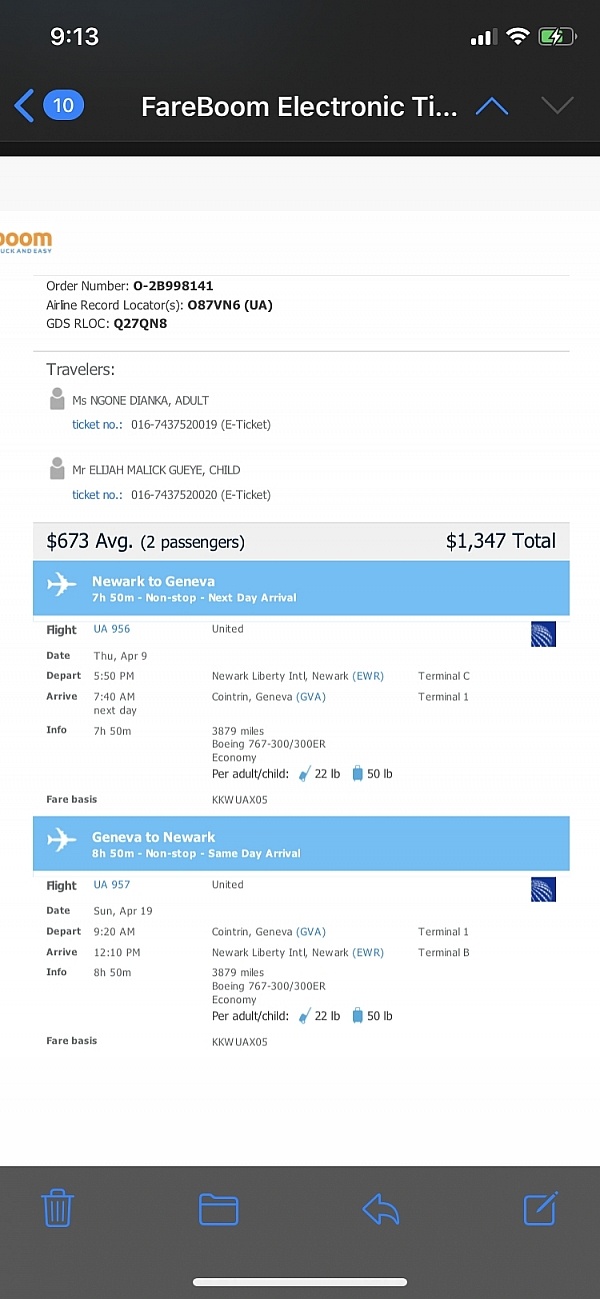The width and height of the screenshot is (600, 1299).
Task: Go to next message with down chevron
Action: pyautogui.click(x=557, y=106)
